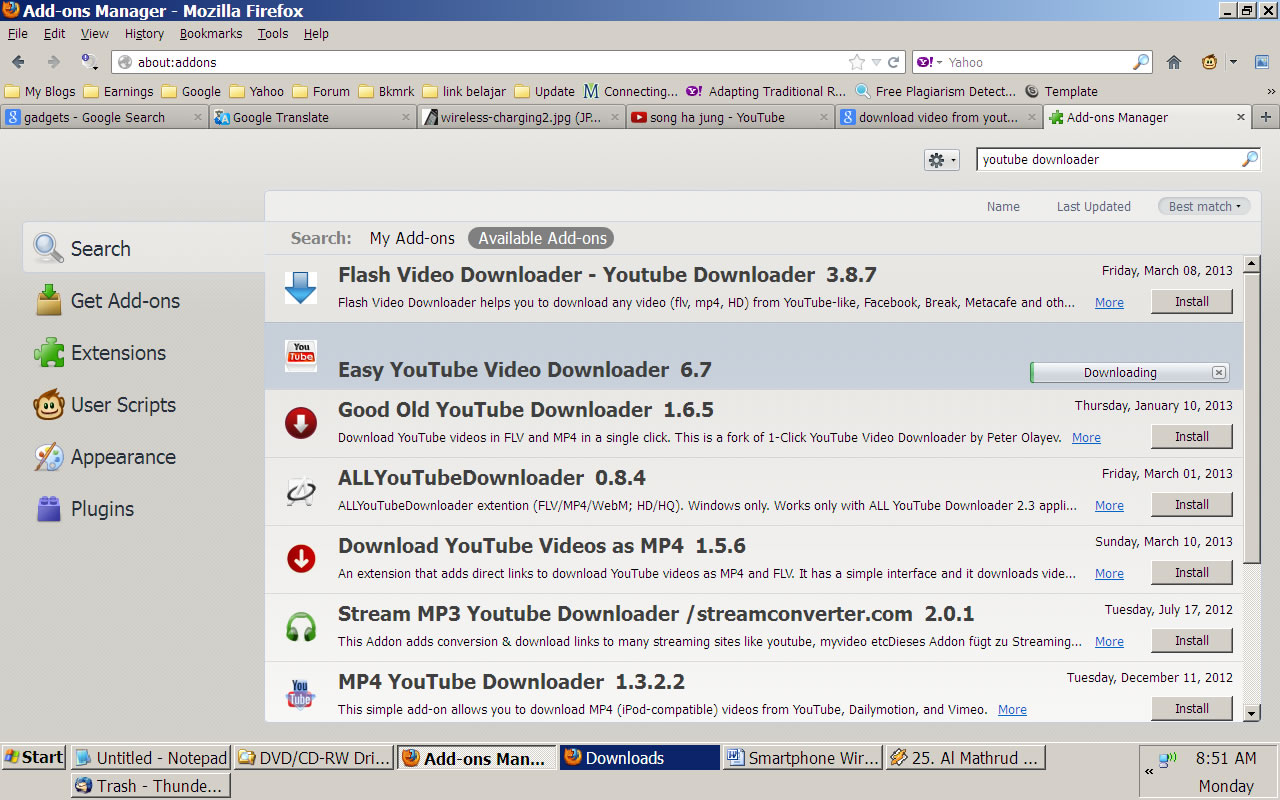This screenshot has height=800, width=1280.
Task: Click the add-on list scrollbar thumb
Action: (1251, 418)
